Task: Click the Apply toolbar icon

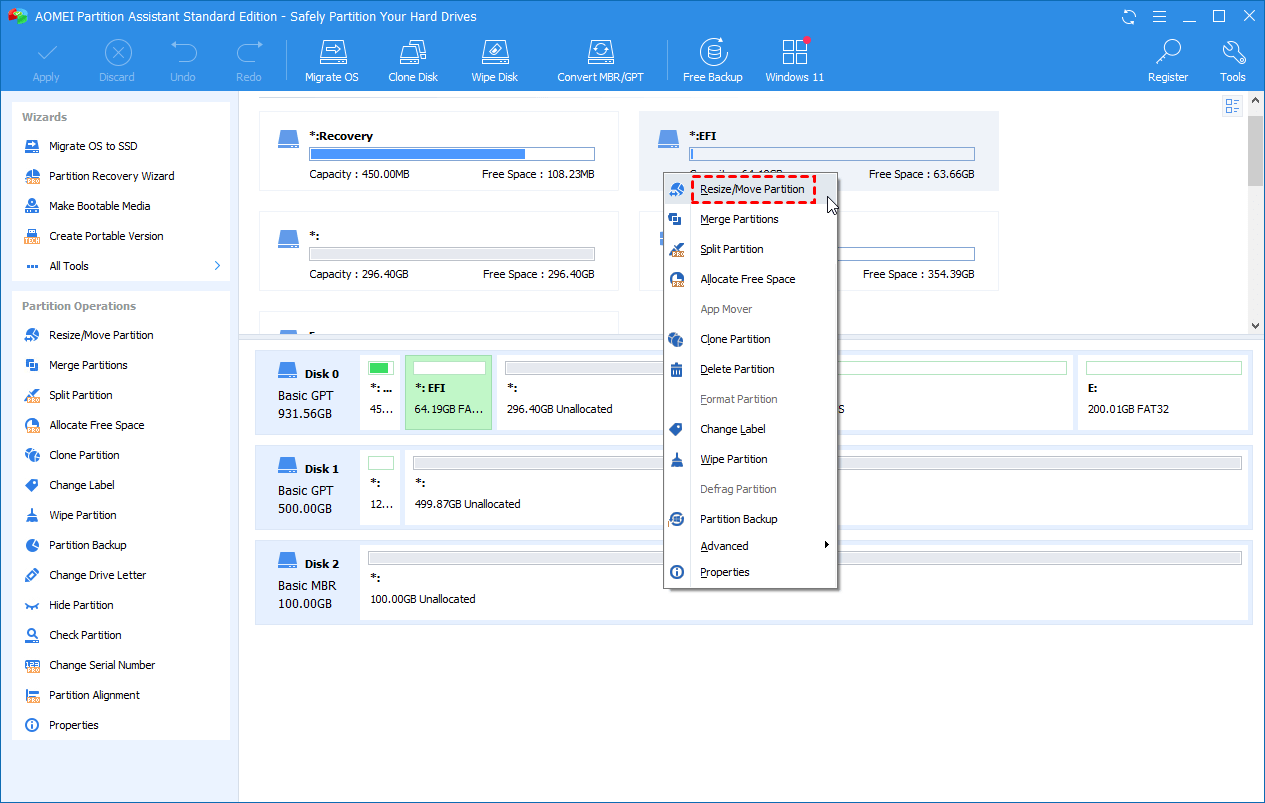Action: (46, 61)
